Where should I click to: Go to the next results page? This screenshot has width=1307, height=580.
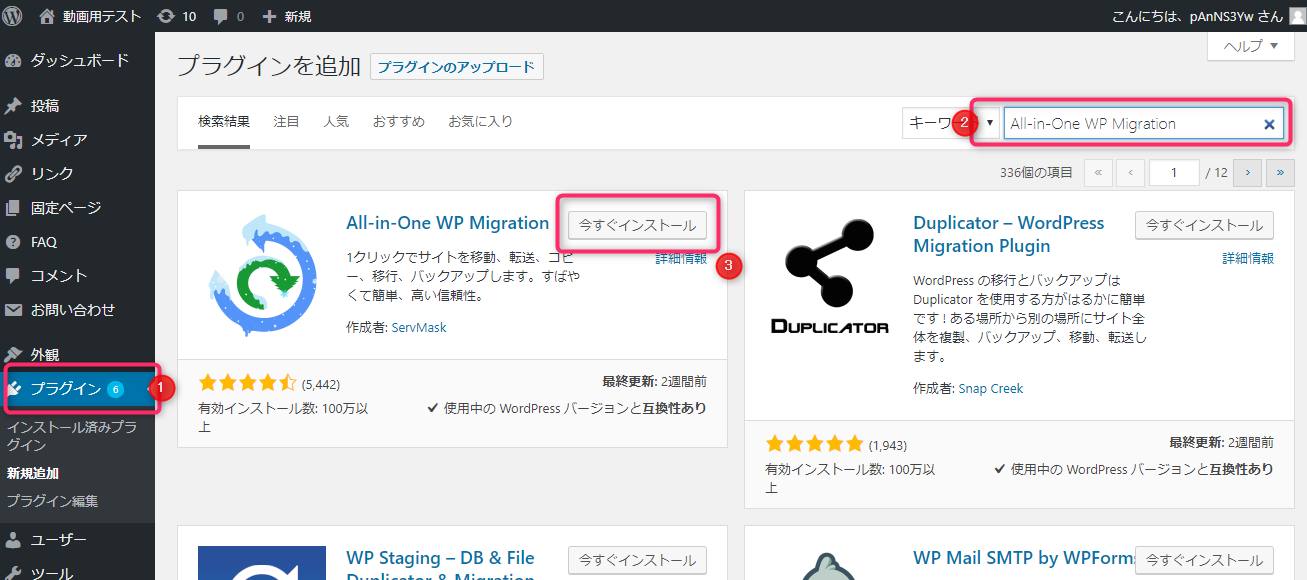point(1247,173)
